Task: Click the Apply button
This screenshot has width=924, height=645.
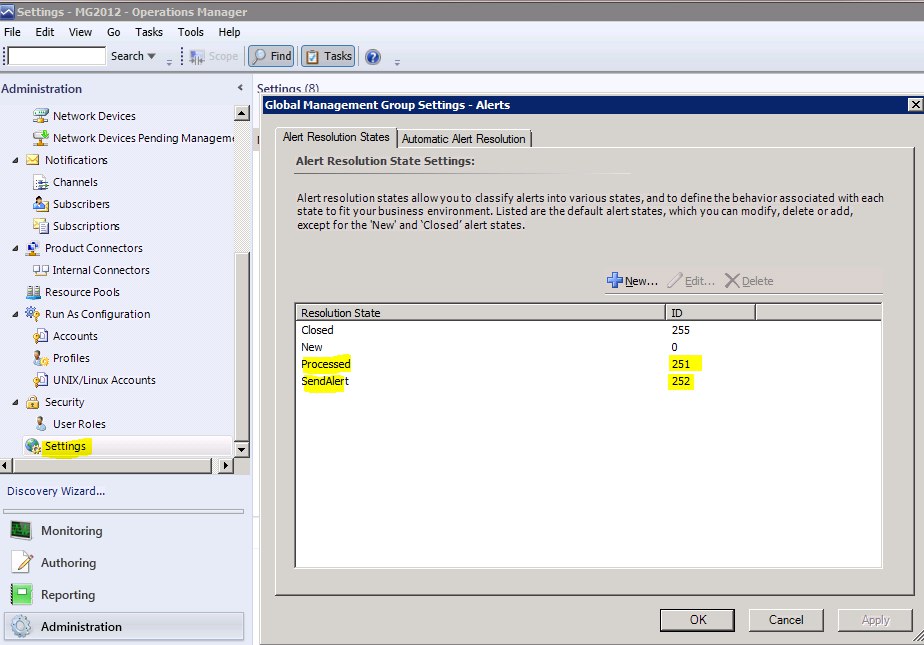Action: pyautogui.click(x=875, y=620)
